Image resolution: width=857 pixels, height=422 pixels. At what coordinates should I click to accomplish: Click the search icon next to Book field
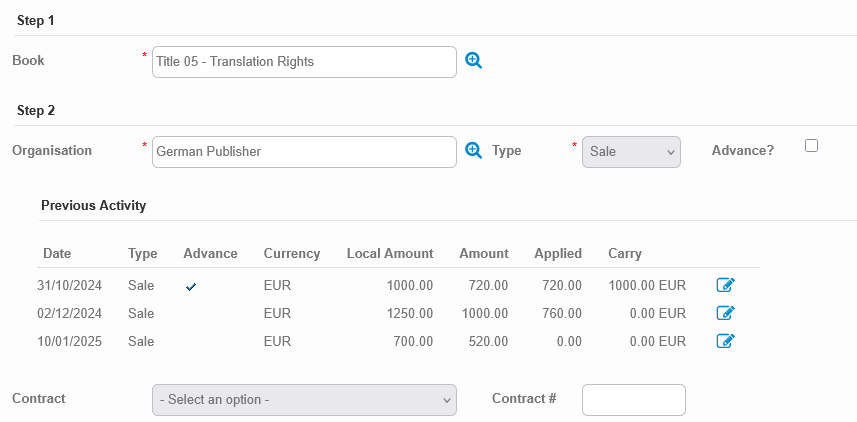click(x=474, y=61)
